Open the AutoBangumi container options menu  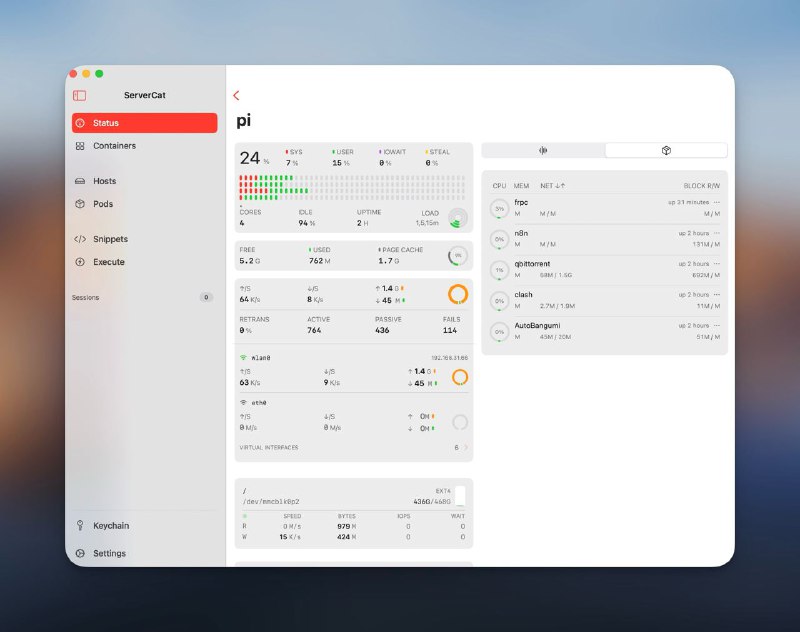716,326
